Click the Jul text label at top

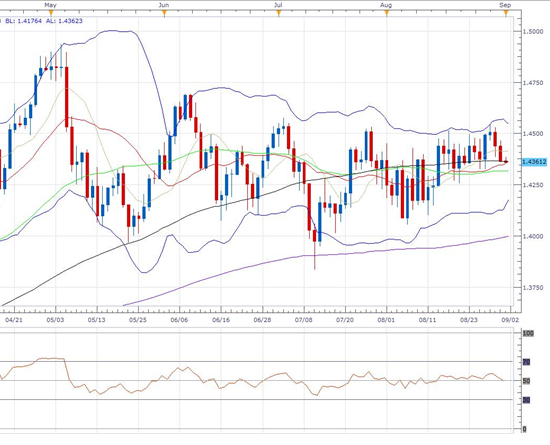tap(278, 5)
